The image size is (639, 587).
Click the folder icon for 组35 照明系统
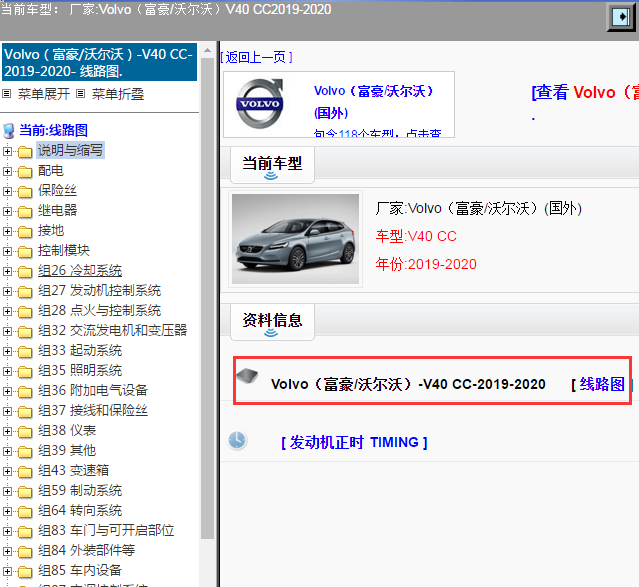pyautogui.click(x=25, y=371)
